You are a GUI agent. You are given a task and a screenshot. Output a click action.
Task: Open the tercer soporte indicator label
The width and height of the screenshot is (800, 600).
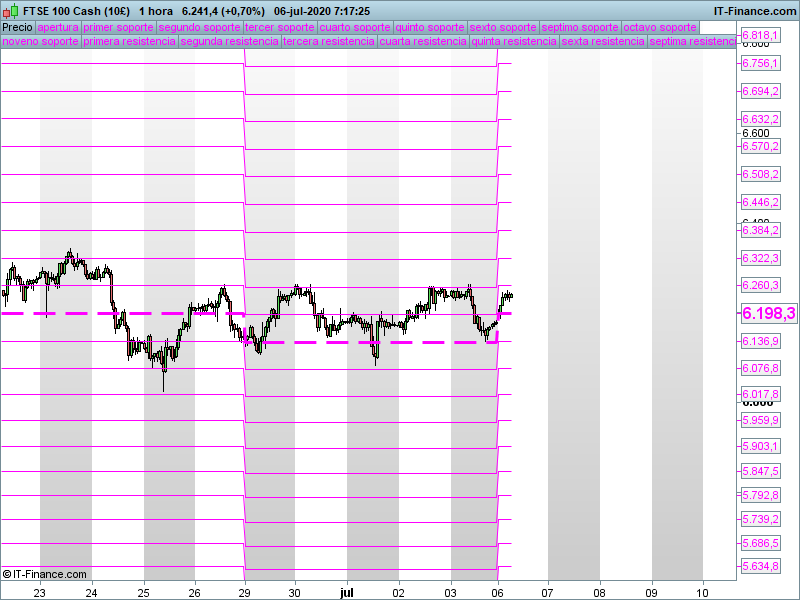tap(279, 27)
